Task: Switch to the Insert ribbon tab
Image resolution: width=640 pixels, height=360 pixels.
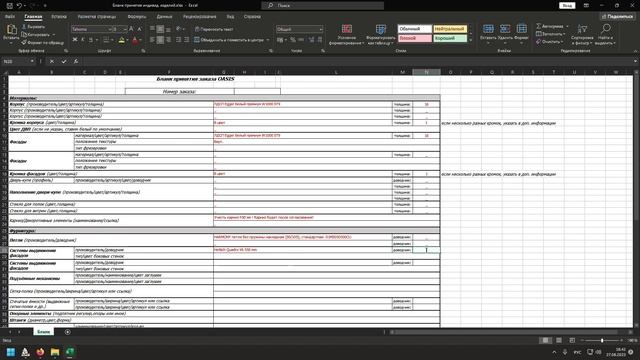Action: pyautogui.click(x=59, y=17)
